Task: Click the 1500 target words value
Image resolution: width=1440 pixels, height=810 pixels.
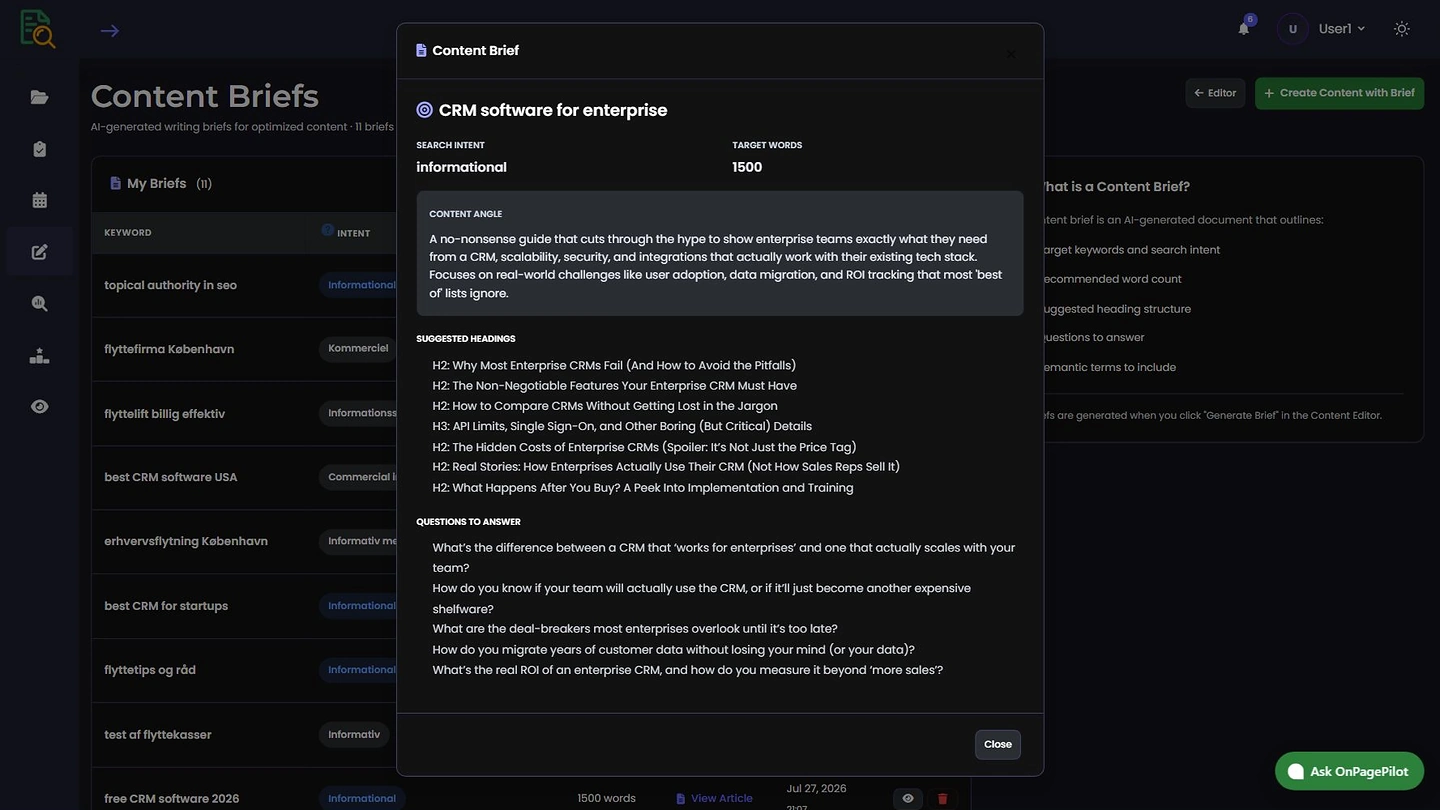Action: (x=747, y=167)
